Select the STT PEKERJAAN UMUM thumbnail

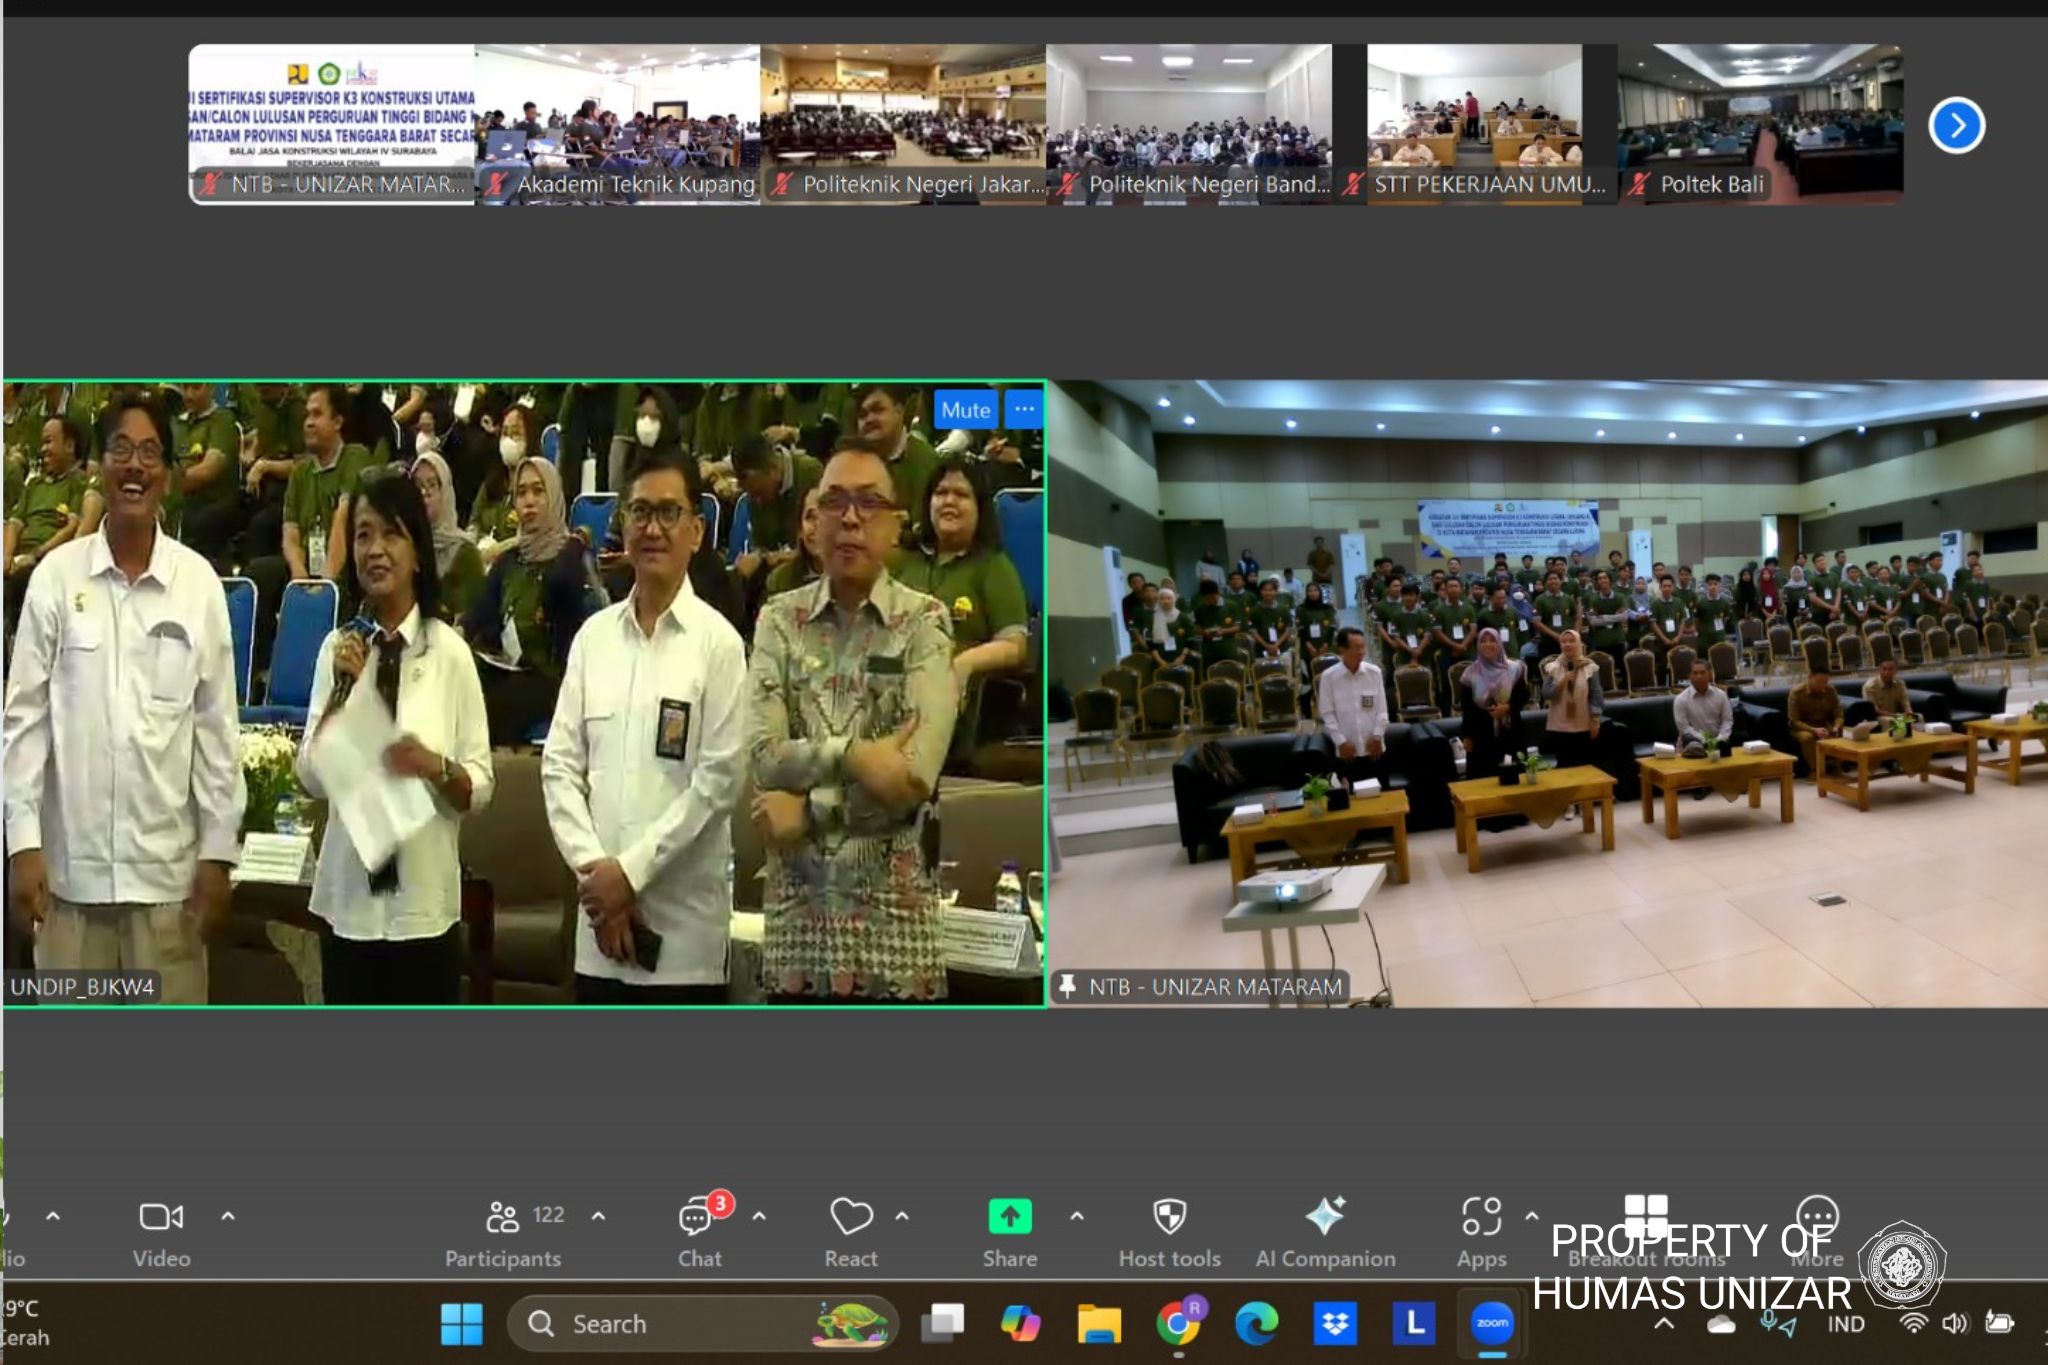1475,124
